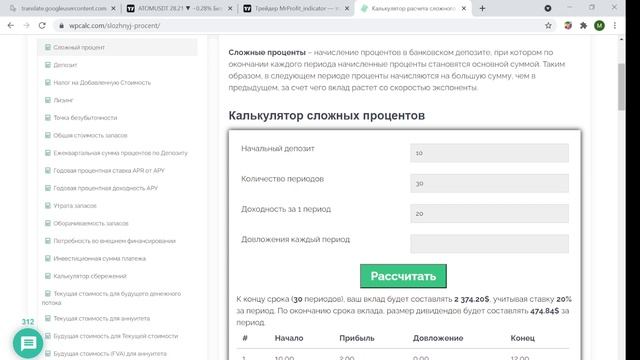This screenshot has height=360, width=640.
Task: Open the green M profile avatar
Action: pos(599,25)
